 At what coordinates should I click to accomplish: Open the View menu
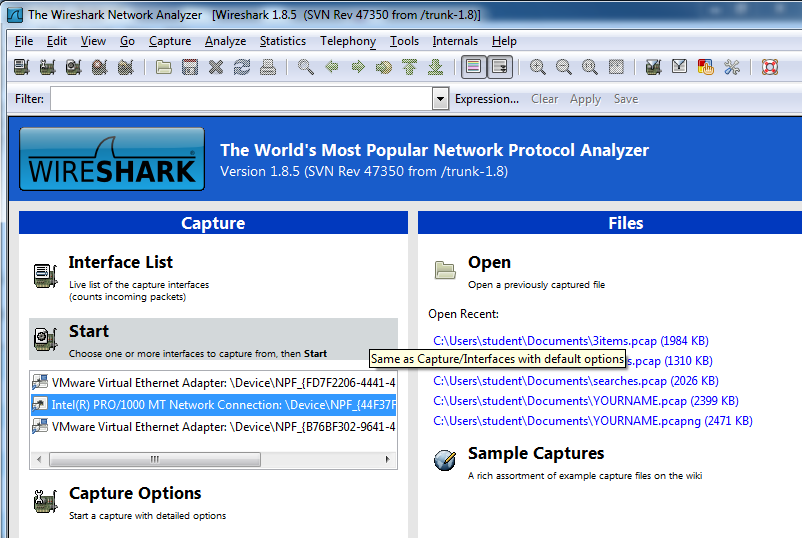93,41
